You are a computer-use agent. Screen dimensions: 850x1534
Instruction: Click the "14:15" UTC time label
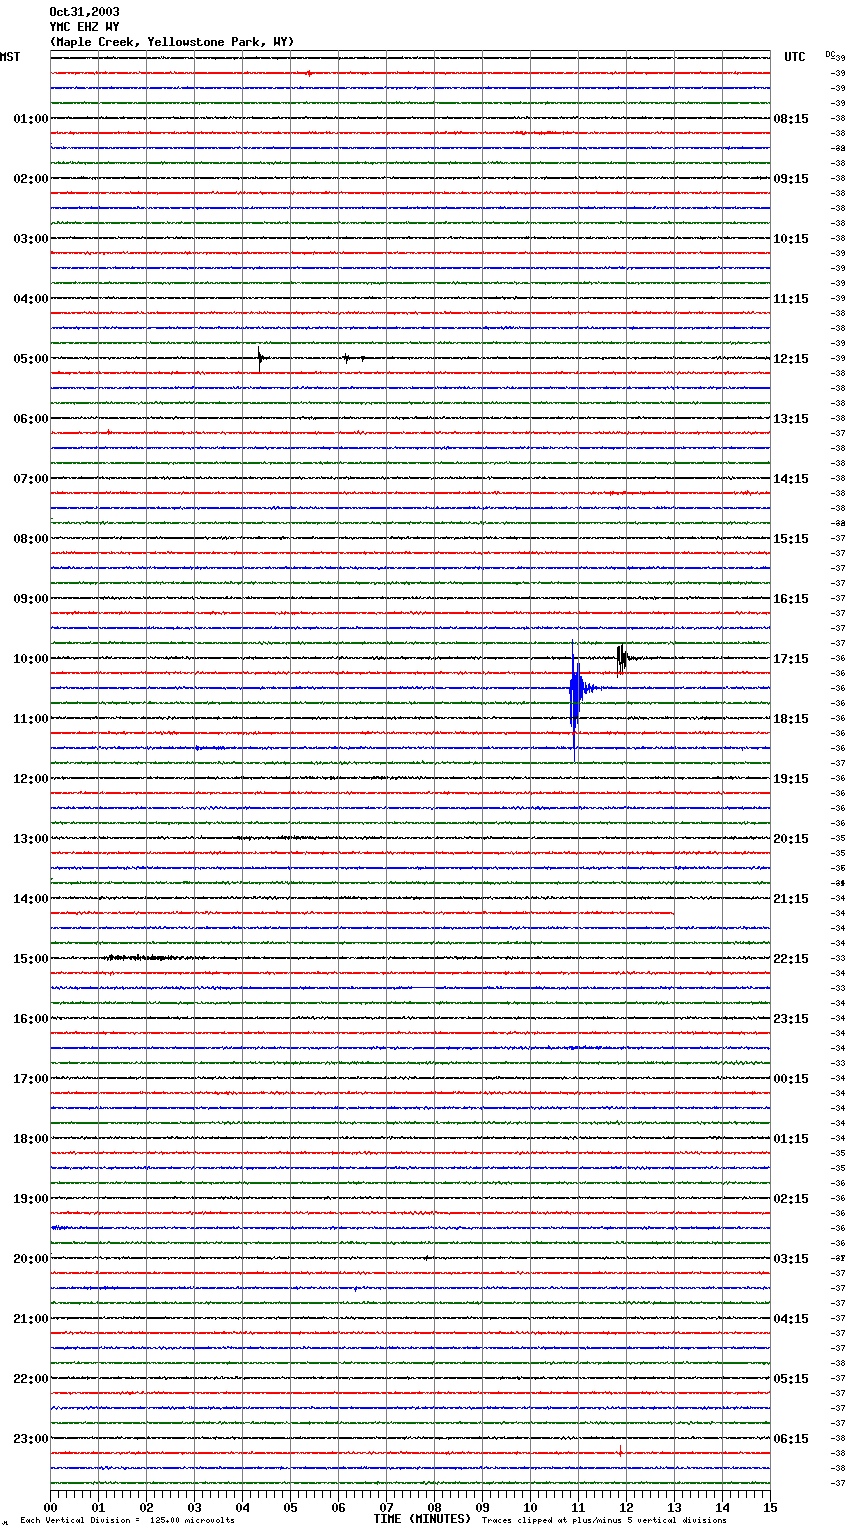tap(791, 479)
